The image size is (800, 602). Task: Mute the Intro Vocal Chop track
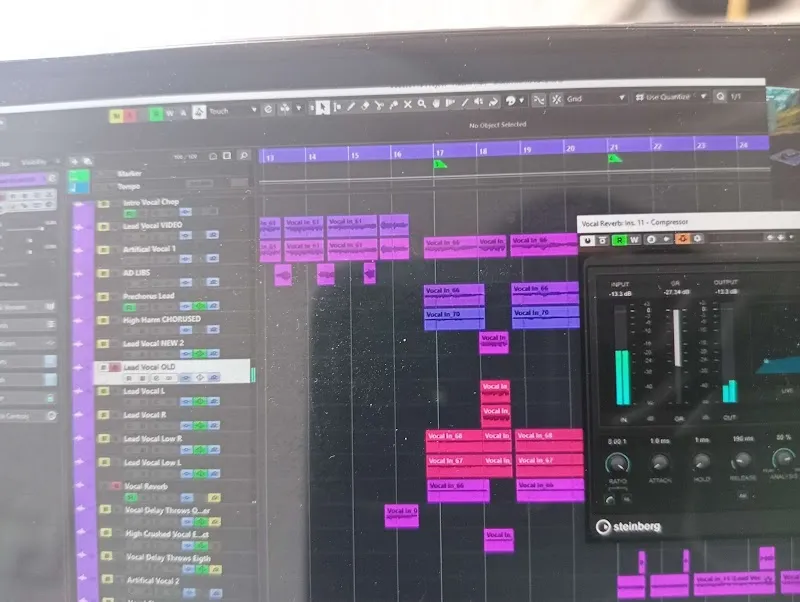click(103, 204)
